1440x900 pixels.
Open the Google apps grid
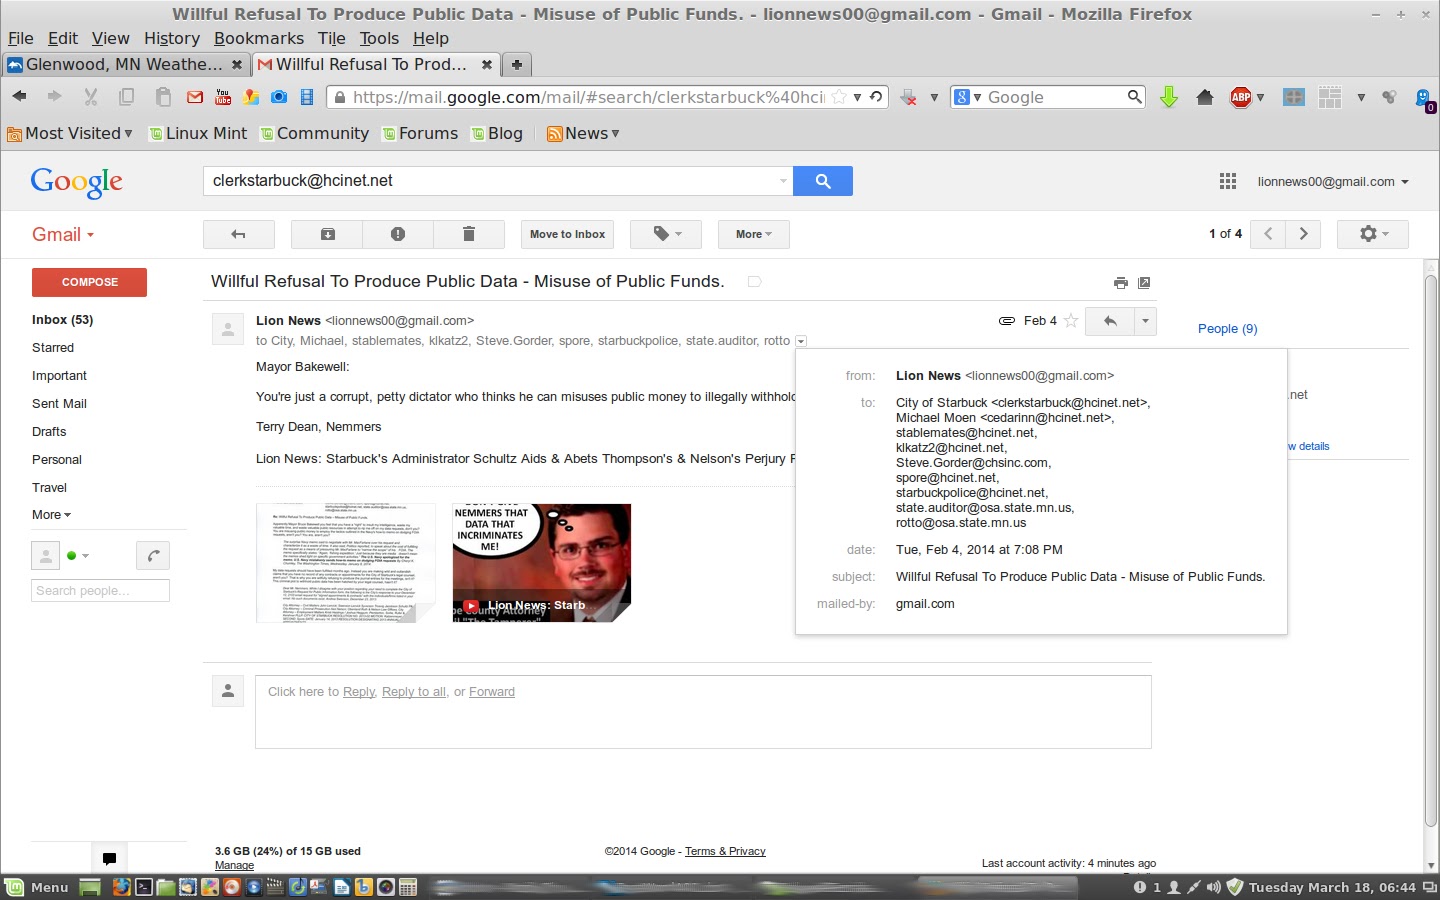click(x=1228, y=181)
